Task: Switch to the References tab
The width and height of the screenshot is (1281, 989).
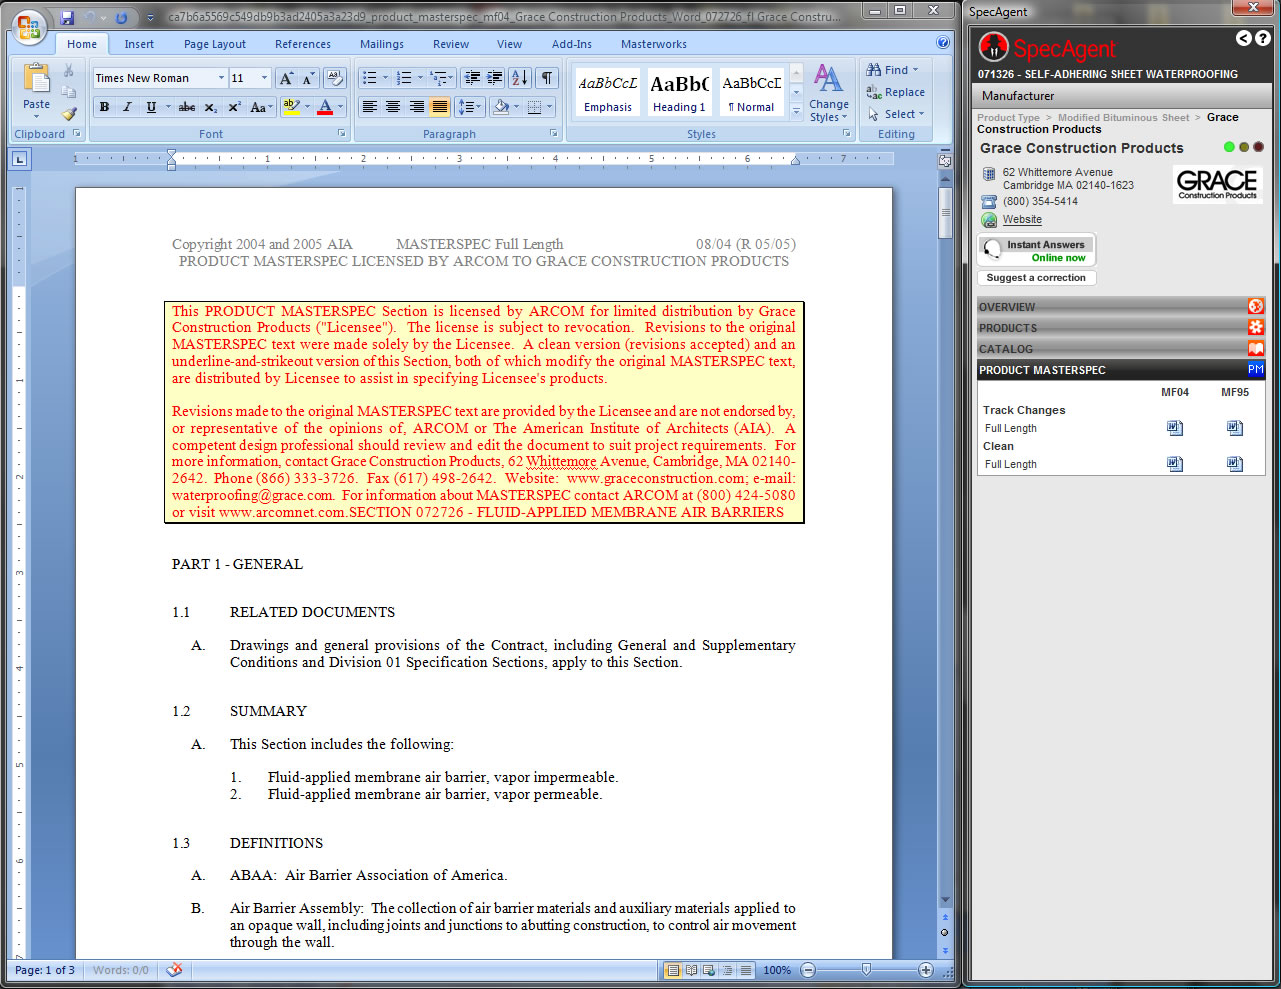Action: 303,44
